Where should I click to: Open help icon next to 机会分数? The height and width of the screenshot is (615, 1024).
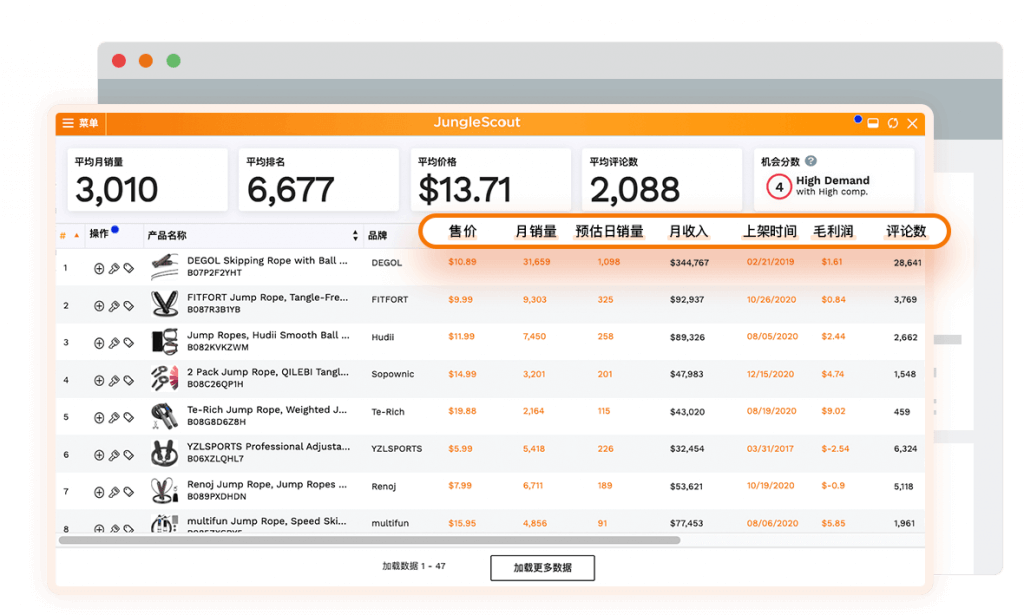click(x=810, y=161)
